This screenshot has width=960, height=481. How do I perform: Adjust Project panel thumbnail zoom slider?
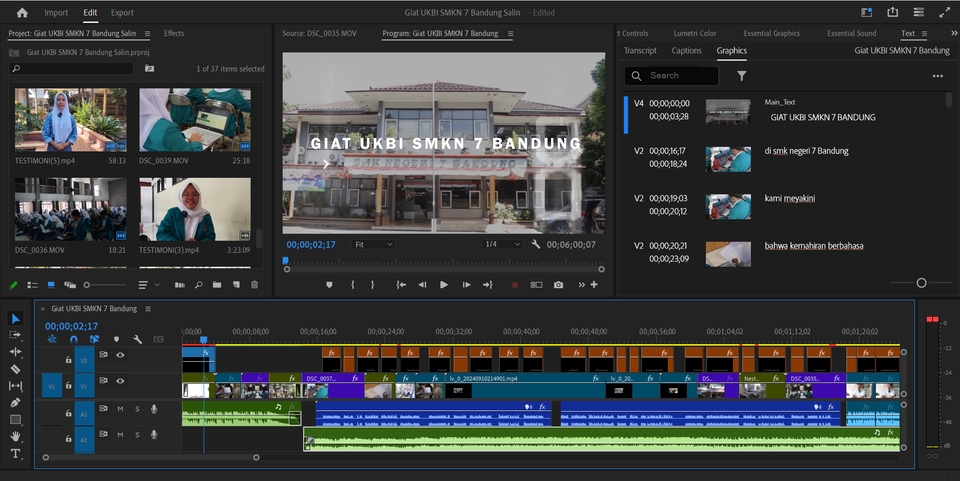tap(87, 285)
